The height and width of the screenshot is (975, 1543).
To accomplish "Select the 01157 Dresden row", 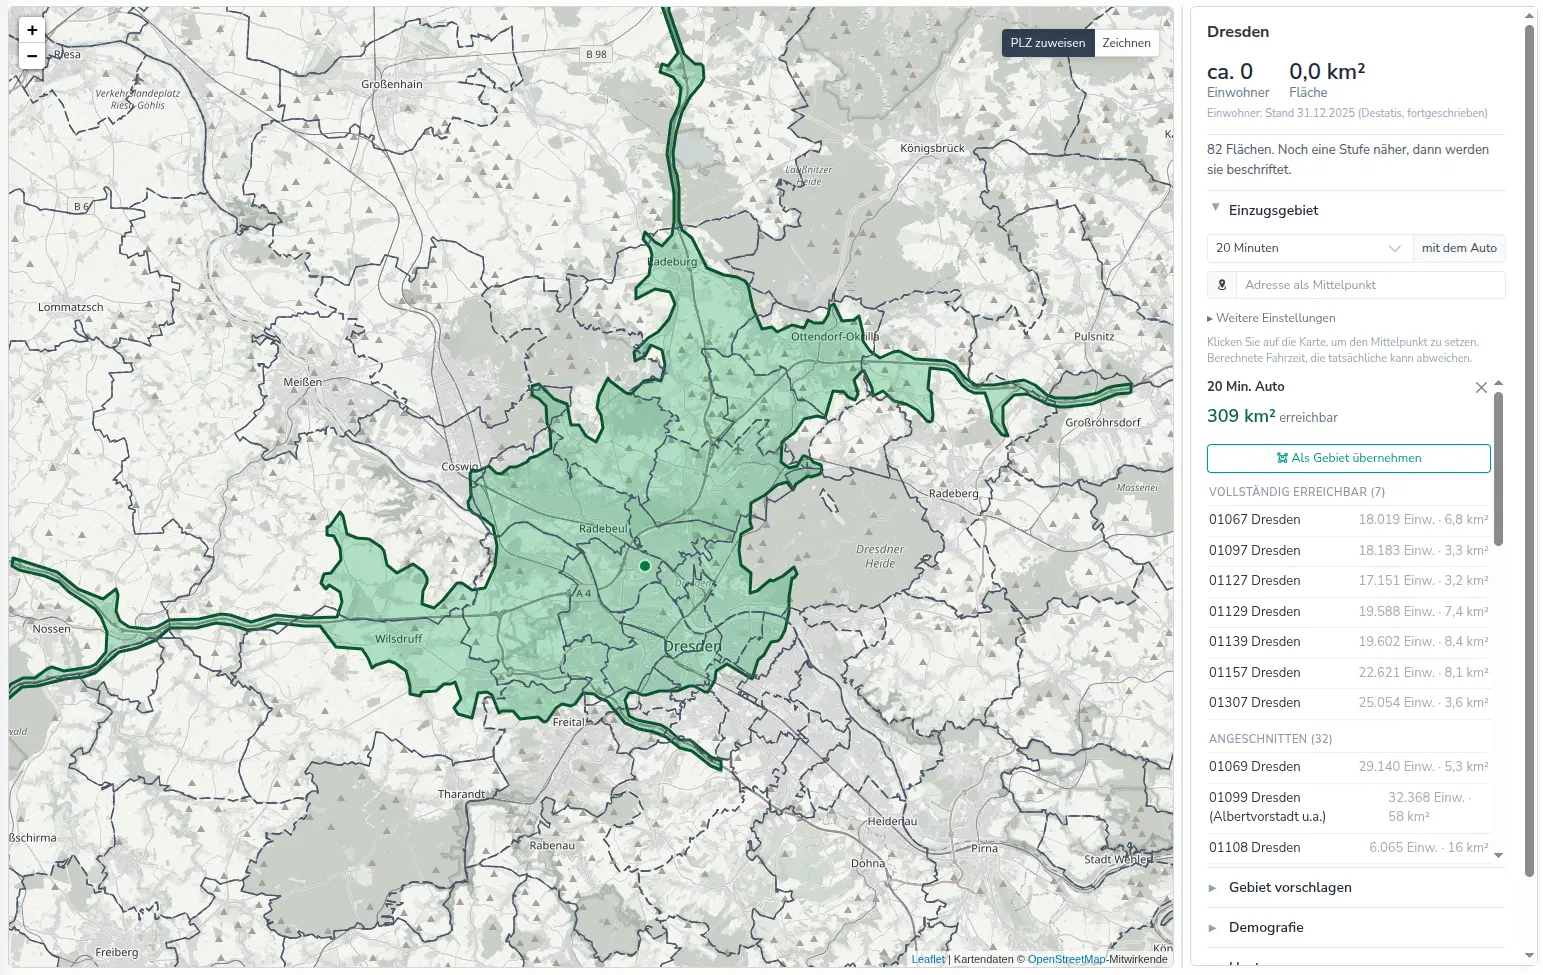I will [1349, 673].
